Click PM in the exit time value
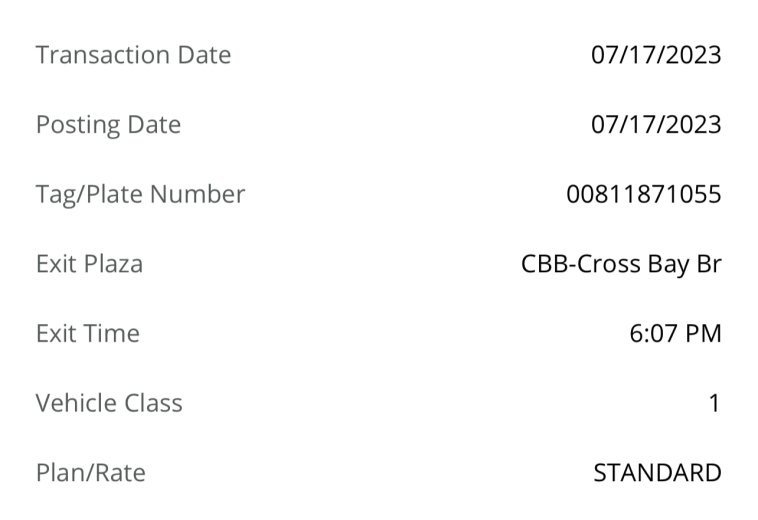The height and width of the screenshot is (520, 758). point(703,333)
